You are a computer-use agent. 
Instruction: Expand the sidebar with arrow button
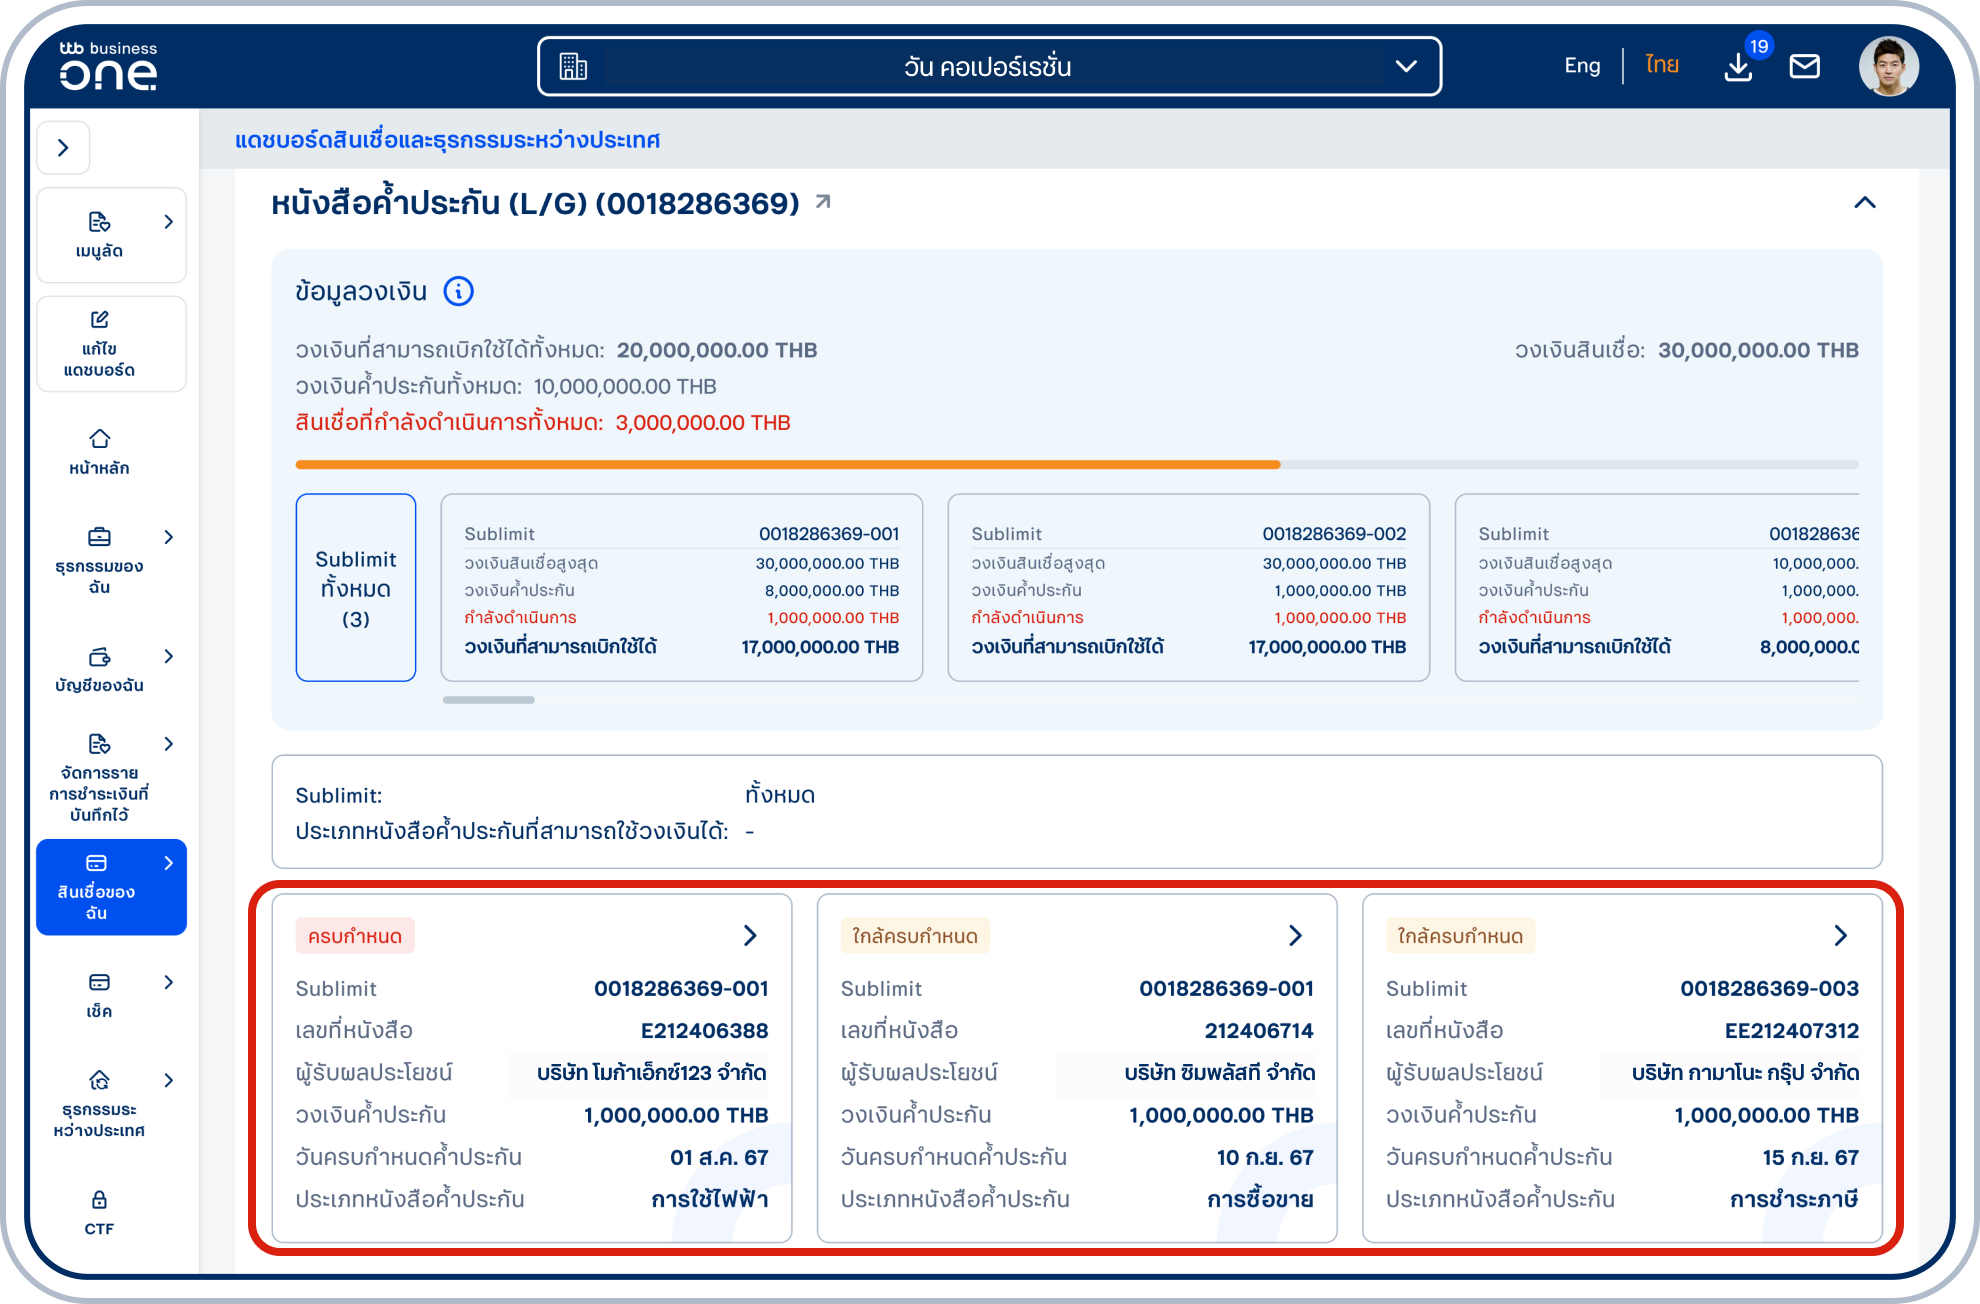click(x=63, y=148)
